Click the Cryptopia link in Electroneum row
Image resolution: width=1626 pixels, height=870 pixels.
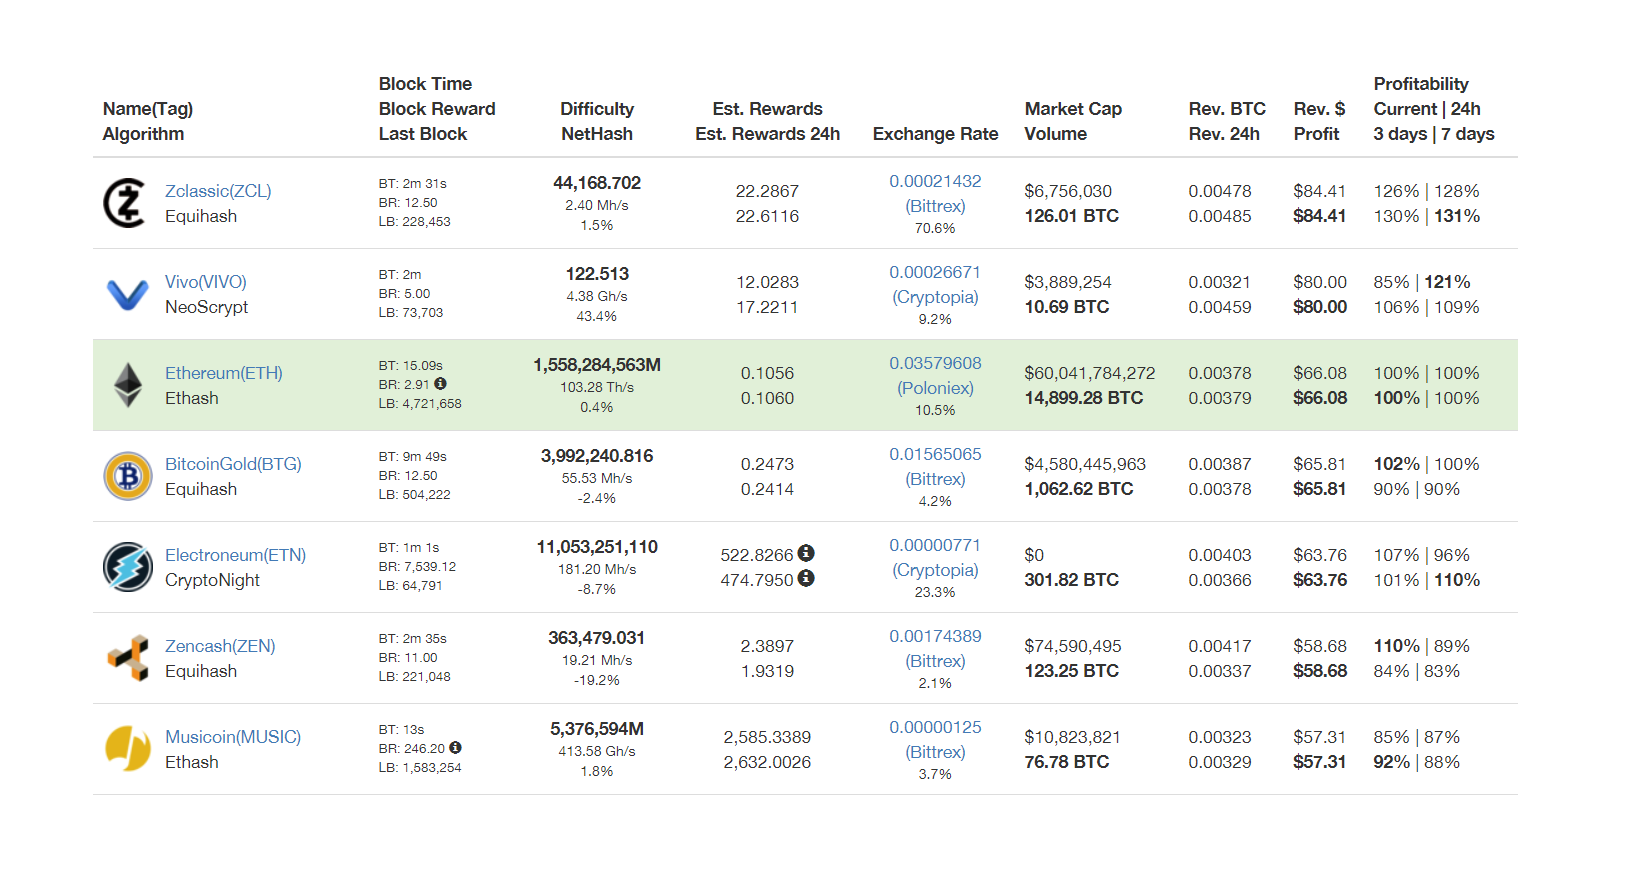(x=935, y=570)
